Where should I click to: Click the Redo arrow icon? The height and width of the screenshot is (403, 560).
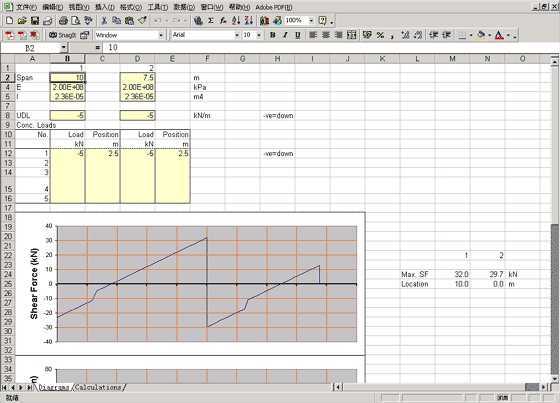click(x=176, y=21)
